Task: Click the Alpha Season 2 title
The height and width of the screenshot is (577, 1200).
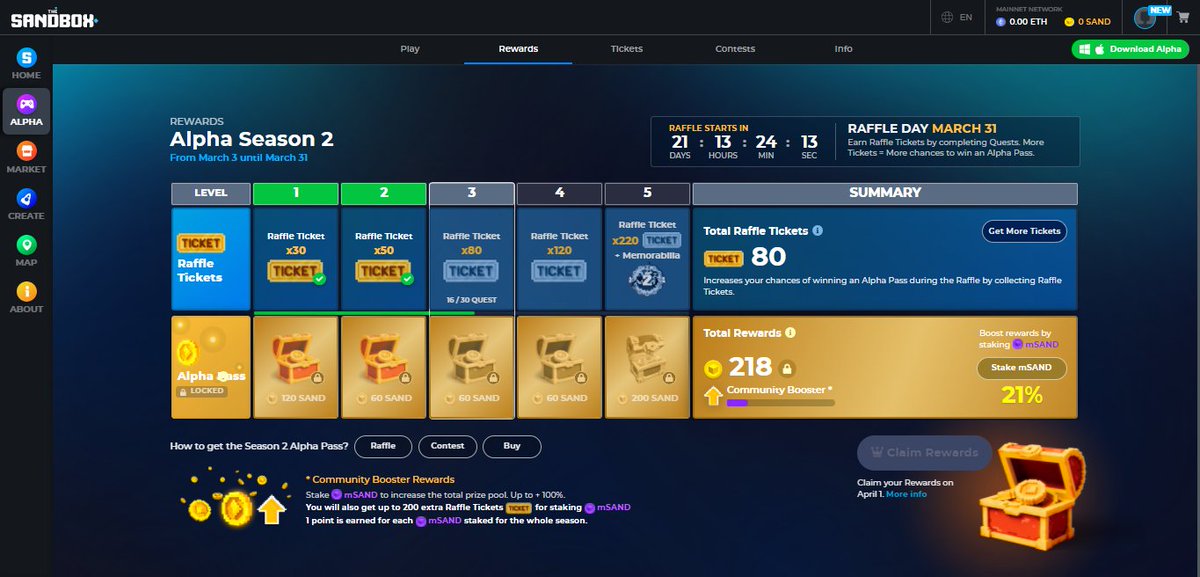Action: coord(252,139)
